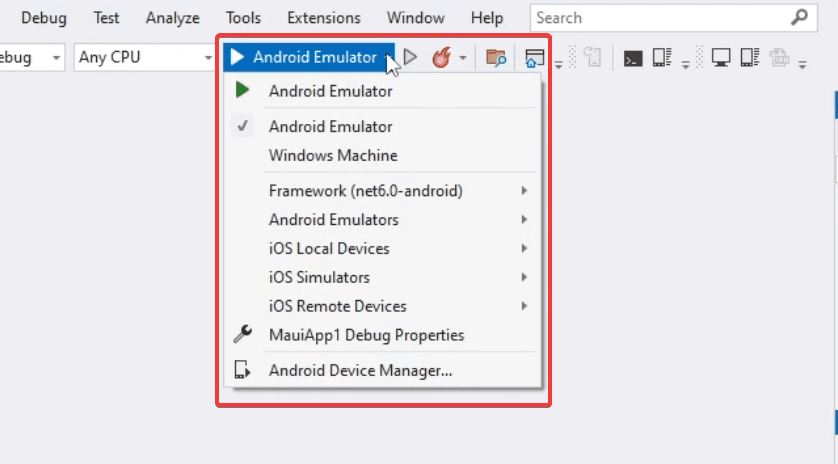Viewport: 838px width, 464px height.
Task: Open toolbar overflow arrow after browser home icon
Action: click(558, 65)
